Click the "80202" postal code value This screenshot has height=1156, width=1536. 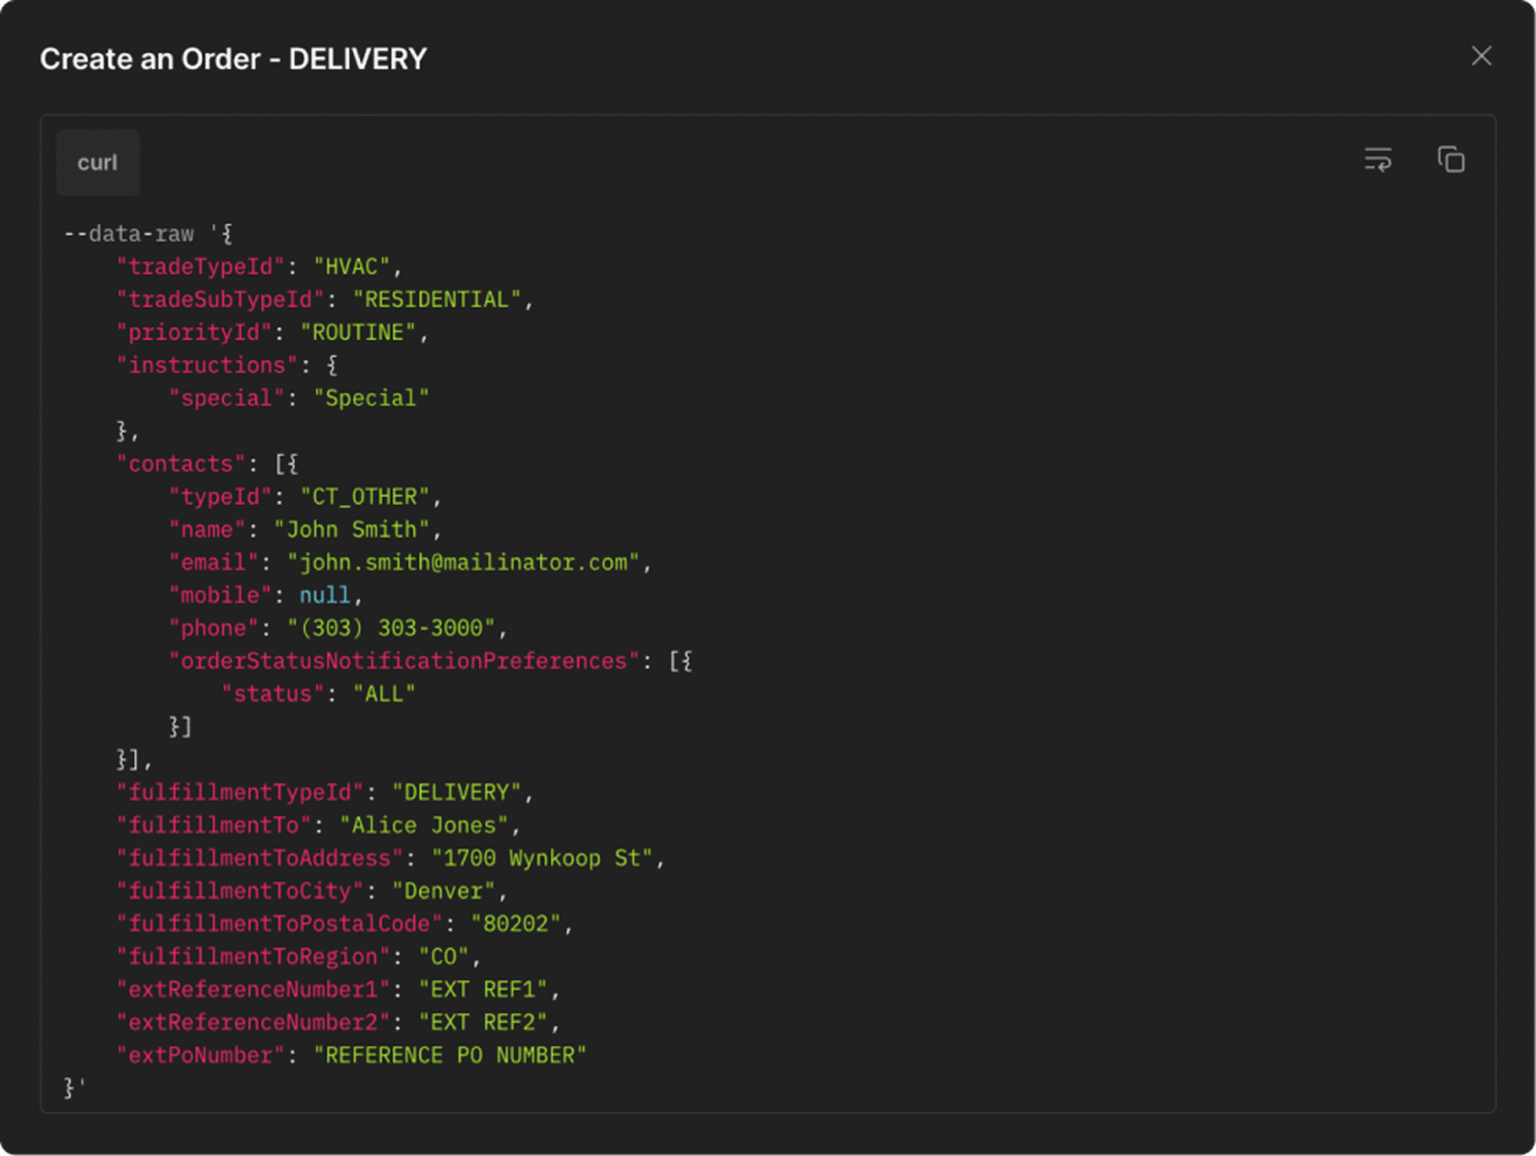515,924
